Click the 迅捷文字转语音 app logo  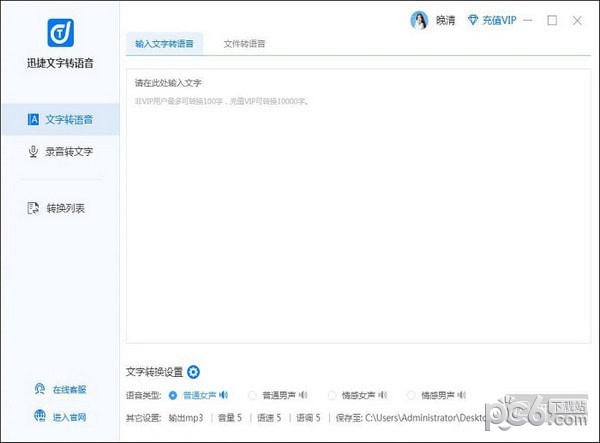(x=60, y=33)
